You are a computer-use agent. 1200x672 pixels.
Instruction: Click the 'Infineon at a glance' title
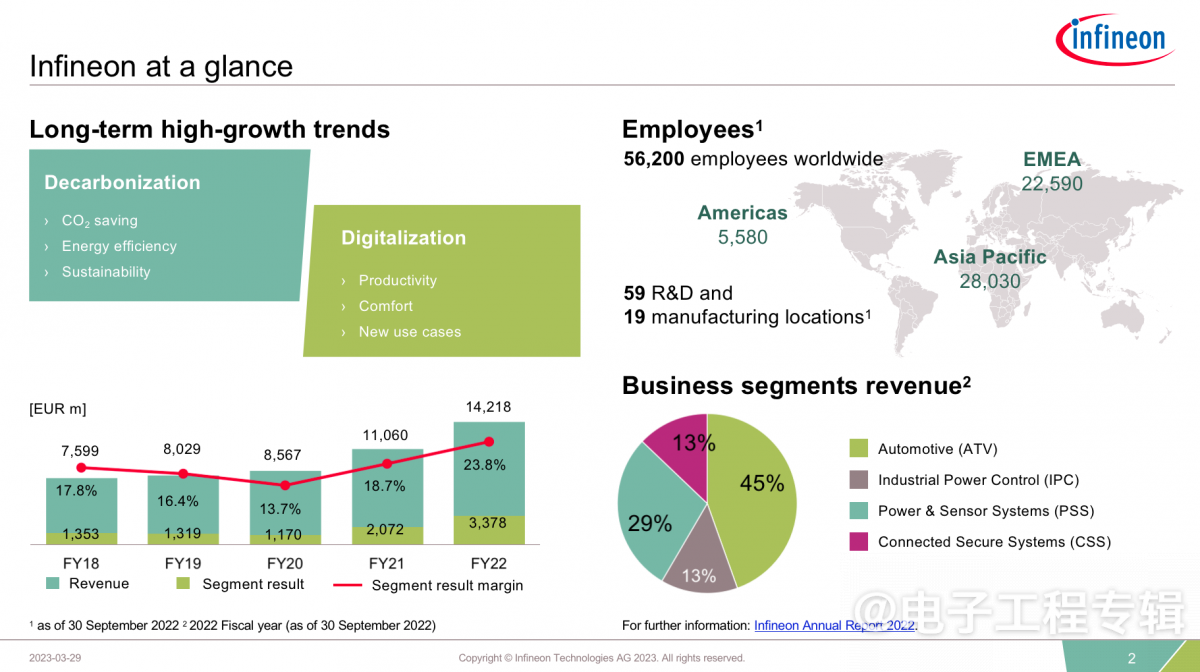coord(161,66)
